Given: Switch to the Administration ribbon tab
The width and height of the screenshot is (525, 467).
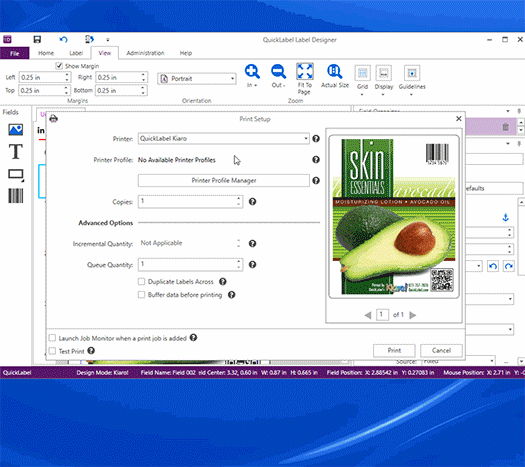Looking at the screenshot, I should pyautogui.click(x=145, y=53).
